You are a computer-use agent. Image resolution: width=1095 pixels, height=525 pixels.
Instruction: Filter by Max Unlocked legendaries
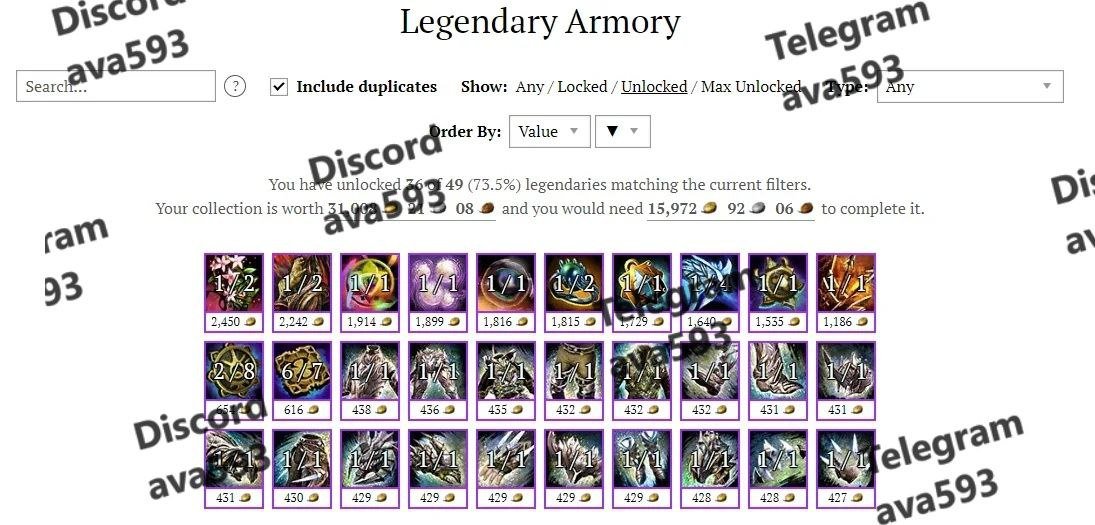click(751, 87)
